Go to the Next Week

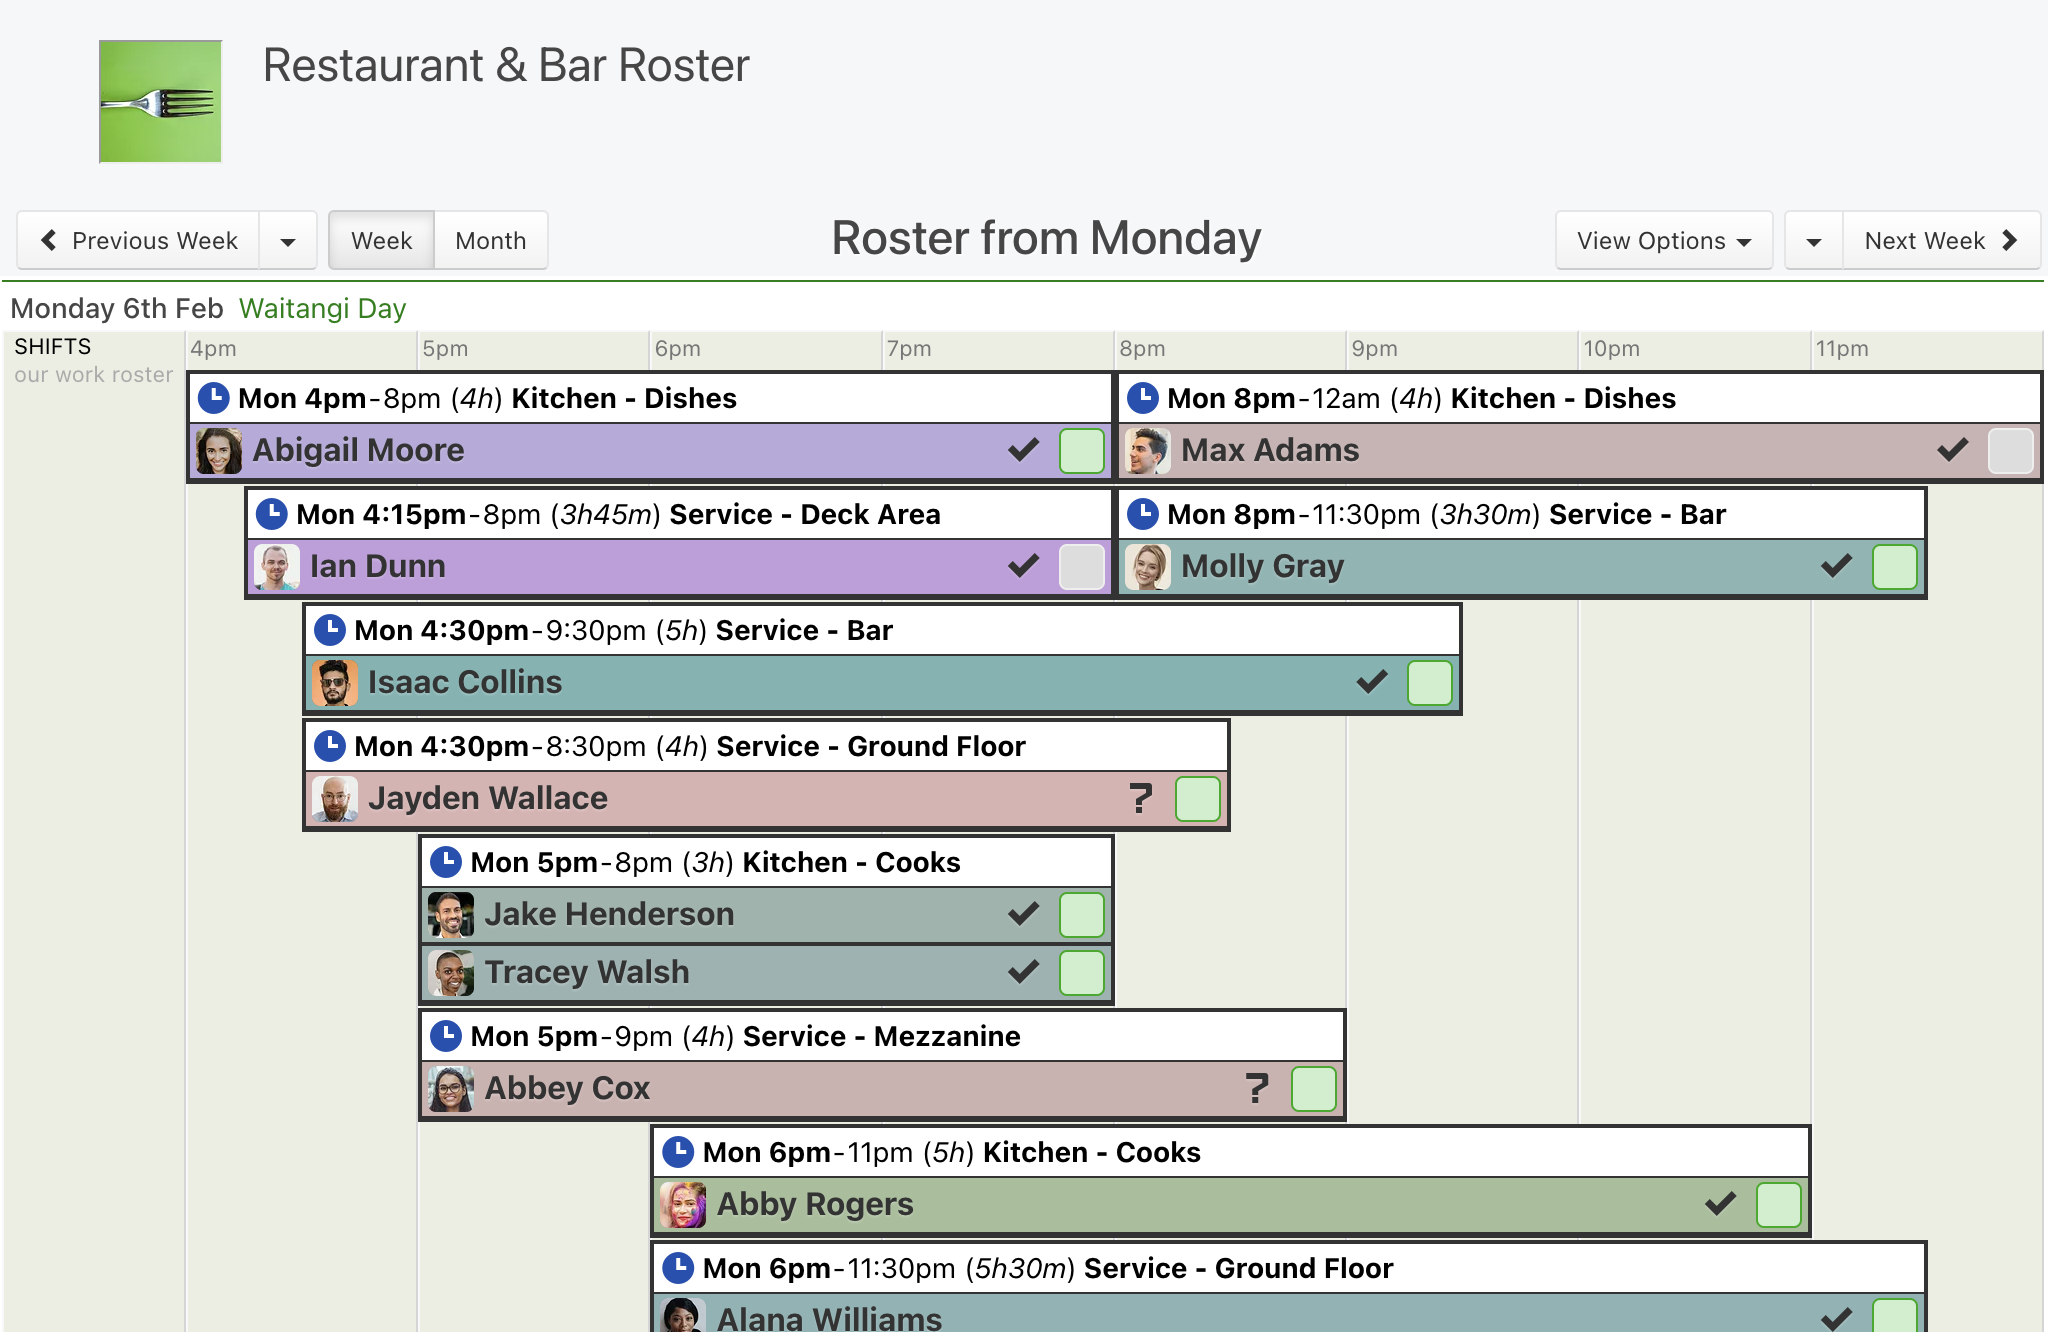(x=1941, y=241)
